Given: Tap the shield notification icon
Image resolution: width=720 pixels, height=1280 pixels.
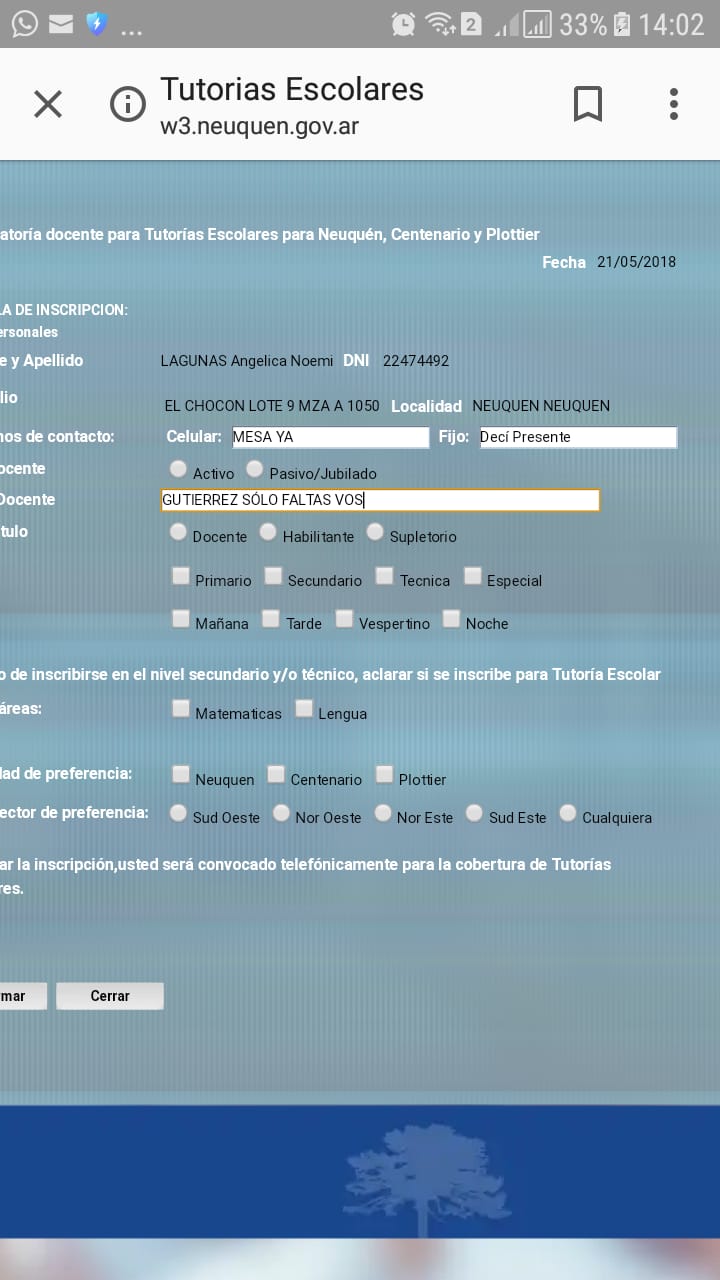Looking at the screenshot, I should click(x=96, y=24).
